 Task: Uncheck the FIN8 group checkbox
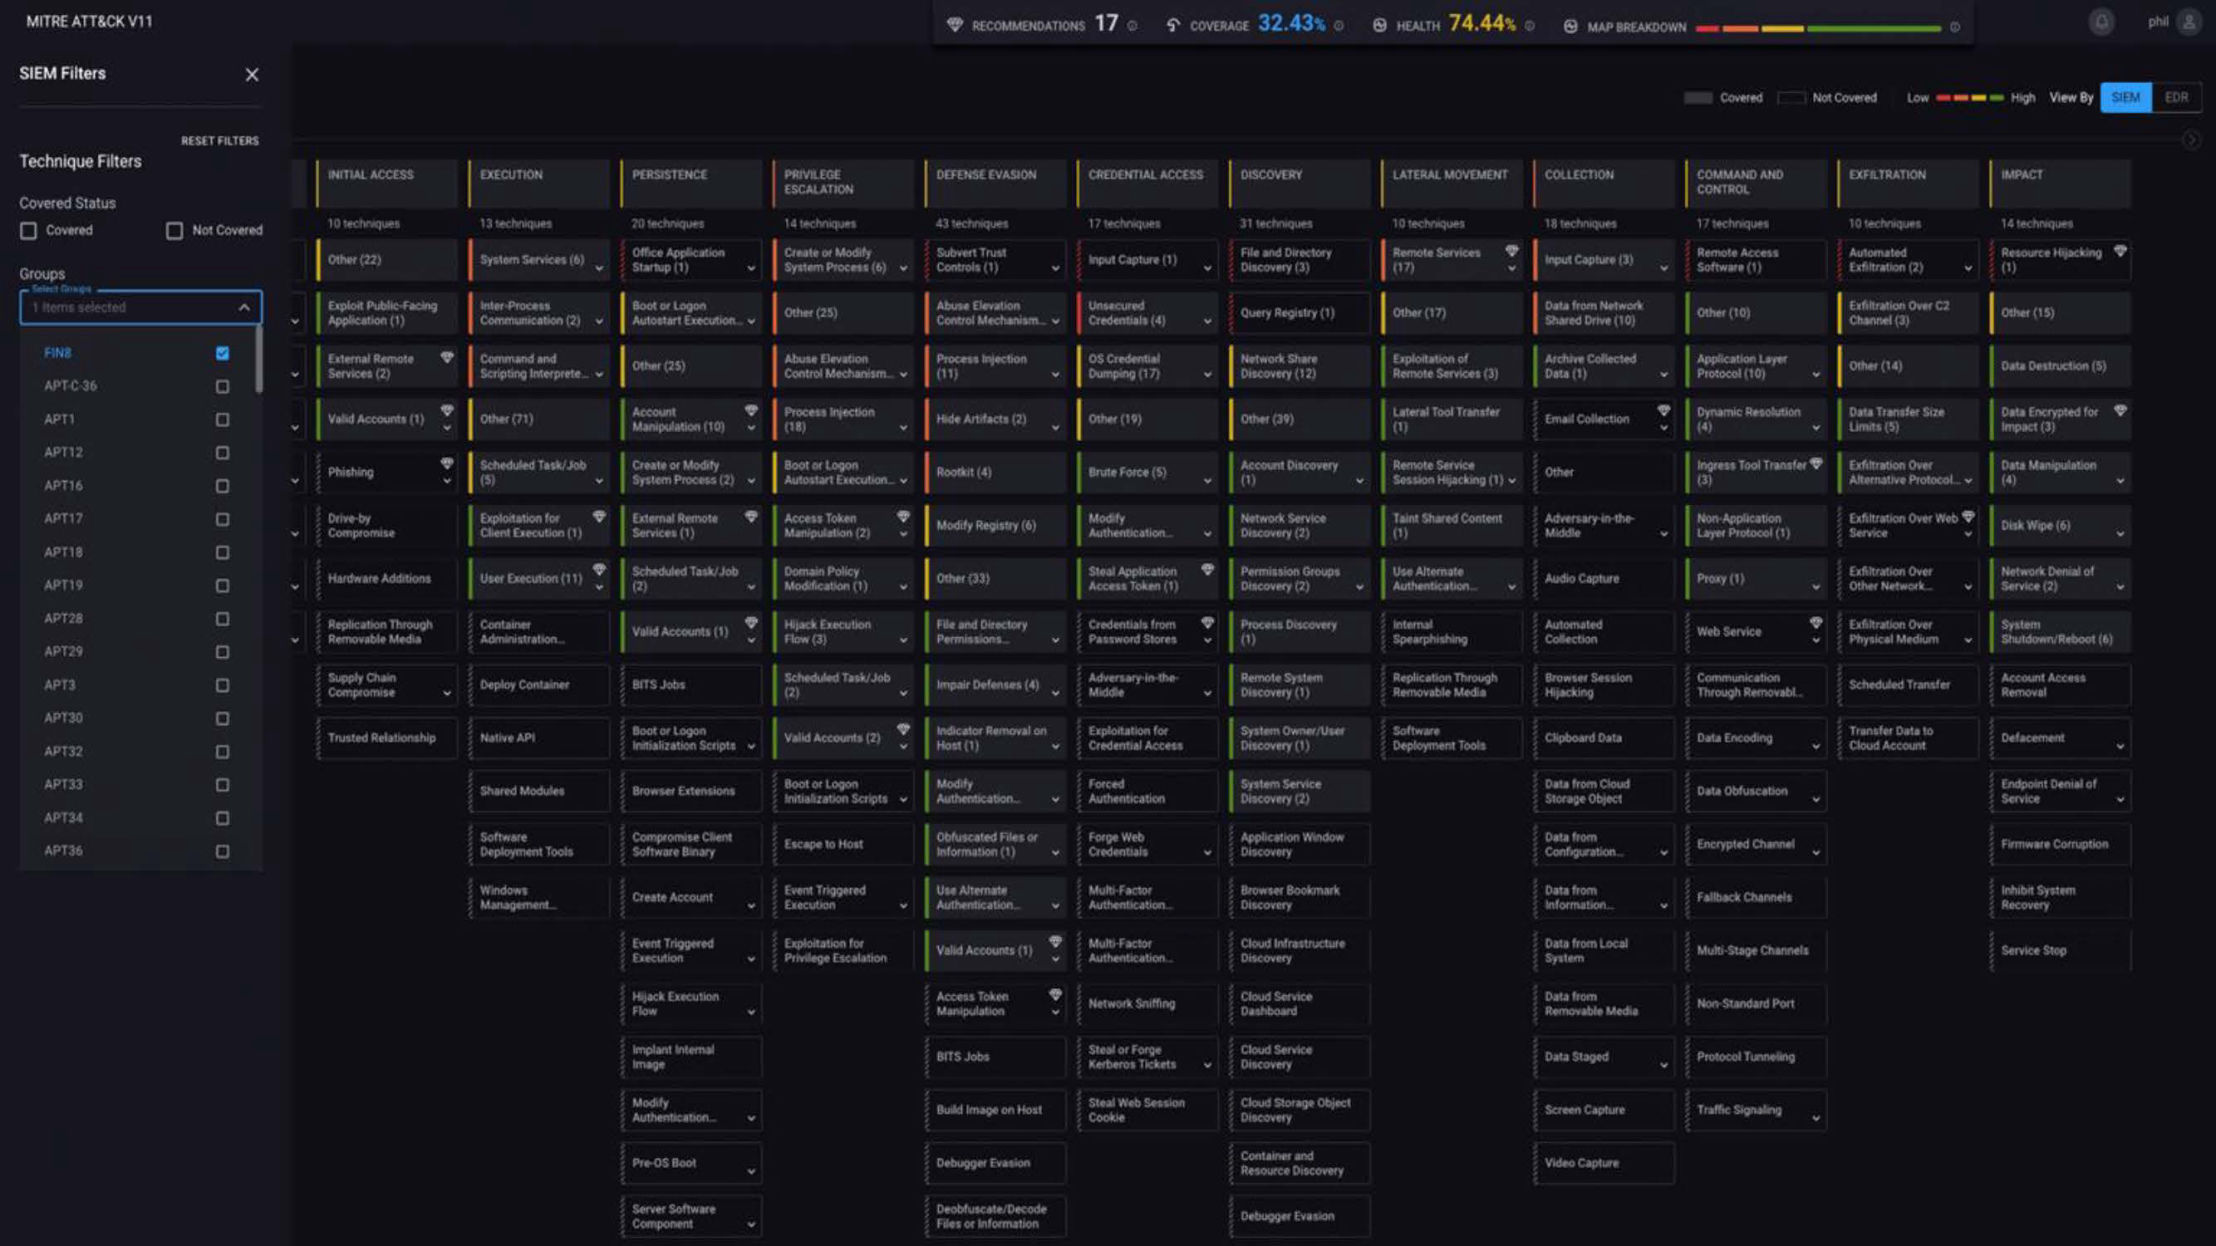click(222, 353)
